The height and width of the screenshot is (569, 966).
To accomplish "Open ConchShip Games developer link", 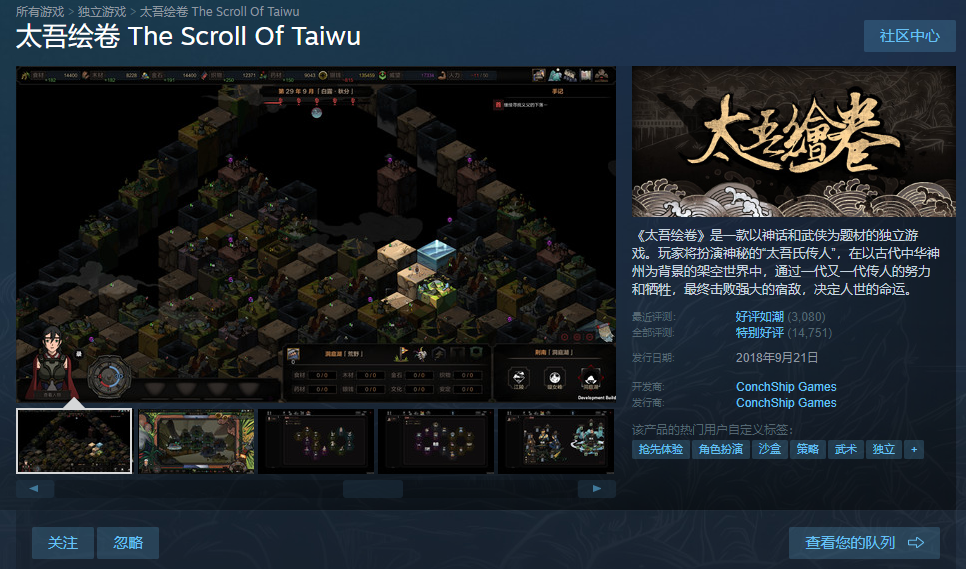I will pyautogui.click(x=786, y=387).
